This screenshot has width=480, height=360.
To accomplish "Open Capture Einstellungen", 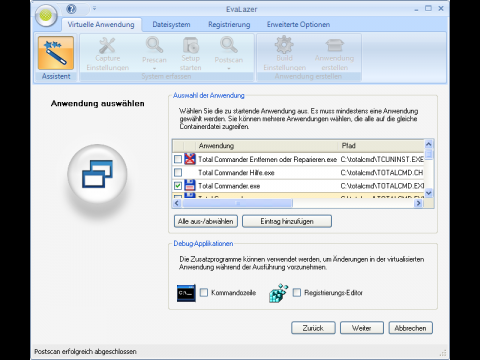I will click(107, 54).
